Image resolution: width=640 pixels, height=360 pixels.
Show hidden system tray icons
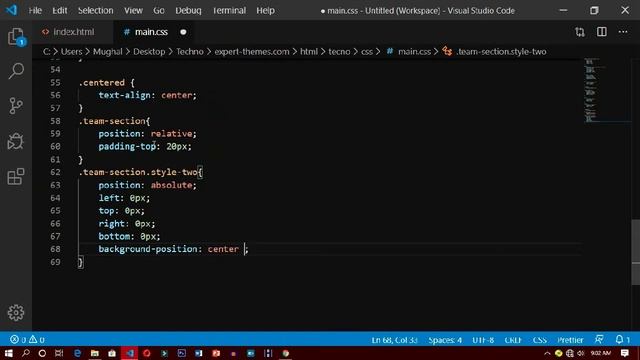547,353
